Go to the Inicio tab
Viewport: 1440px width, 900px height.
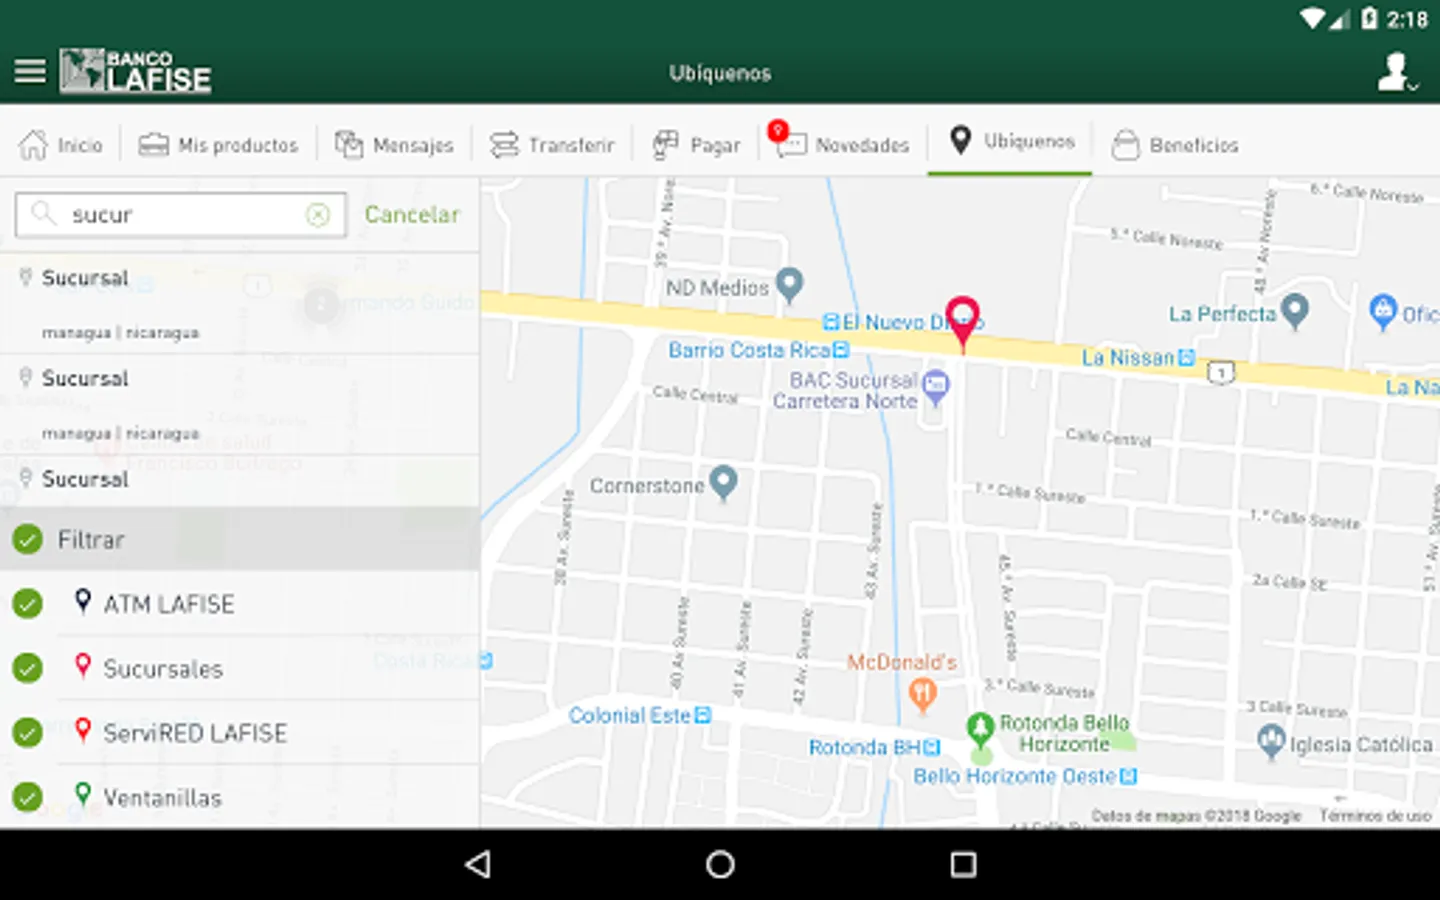(61, 145)
